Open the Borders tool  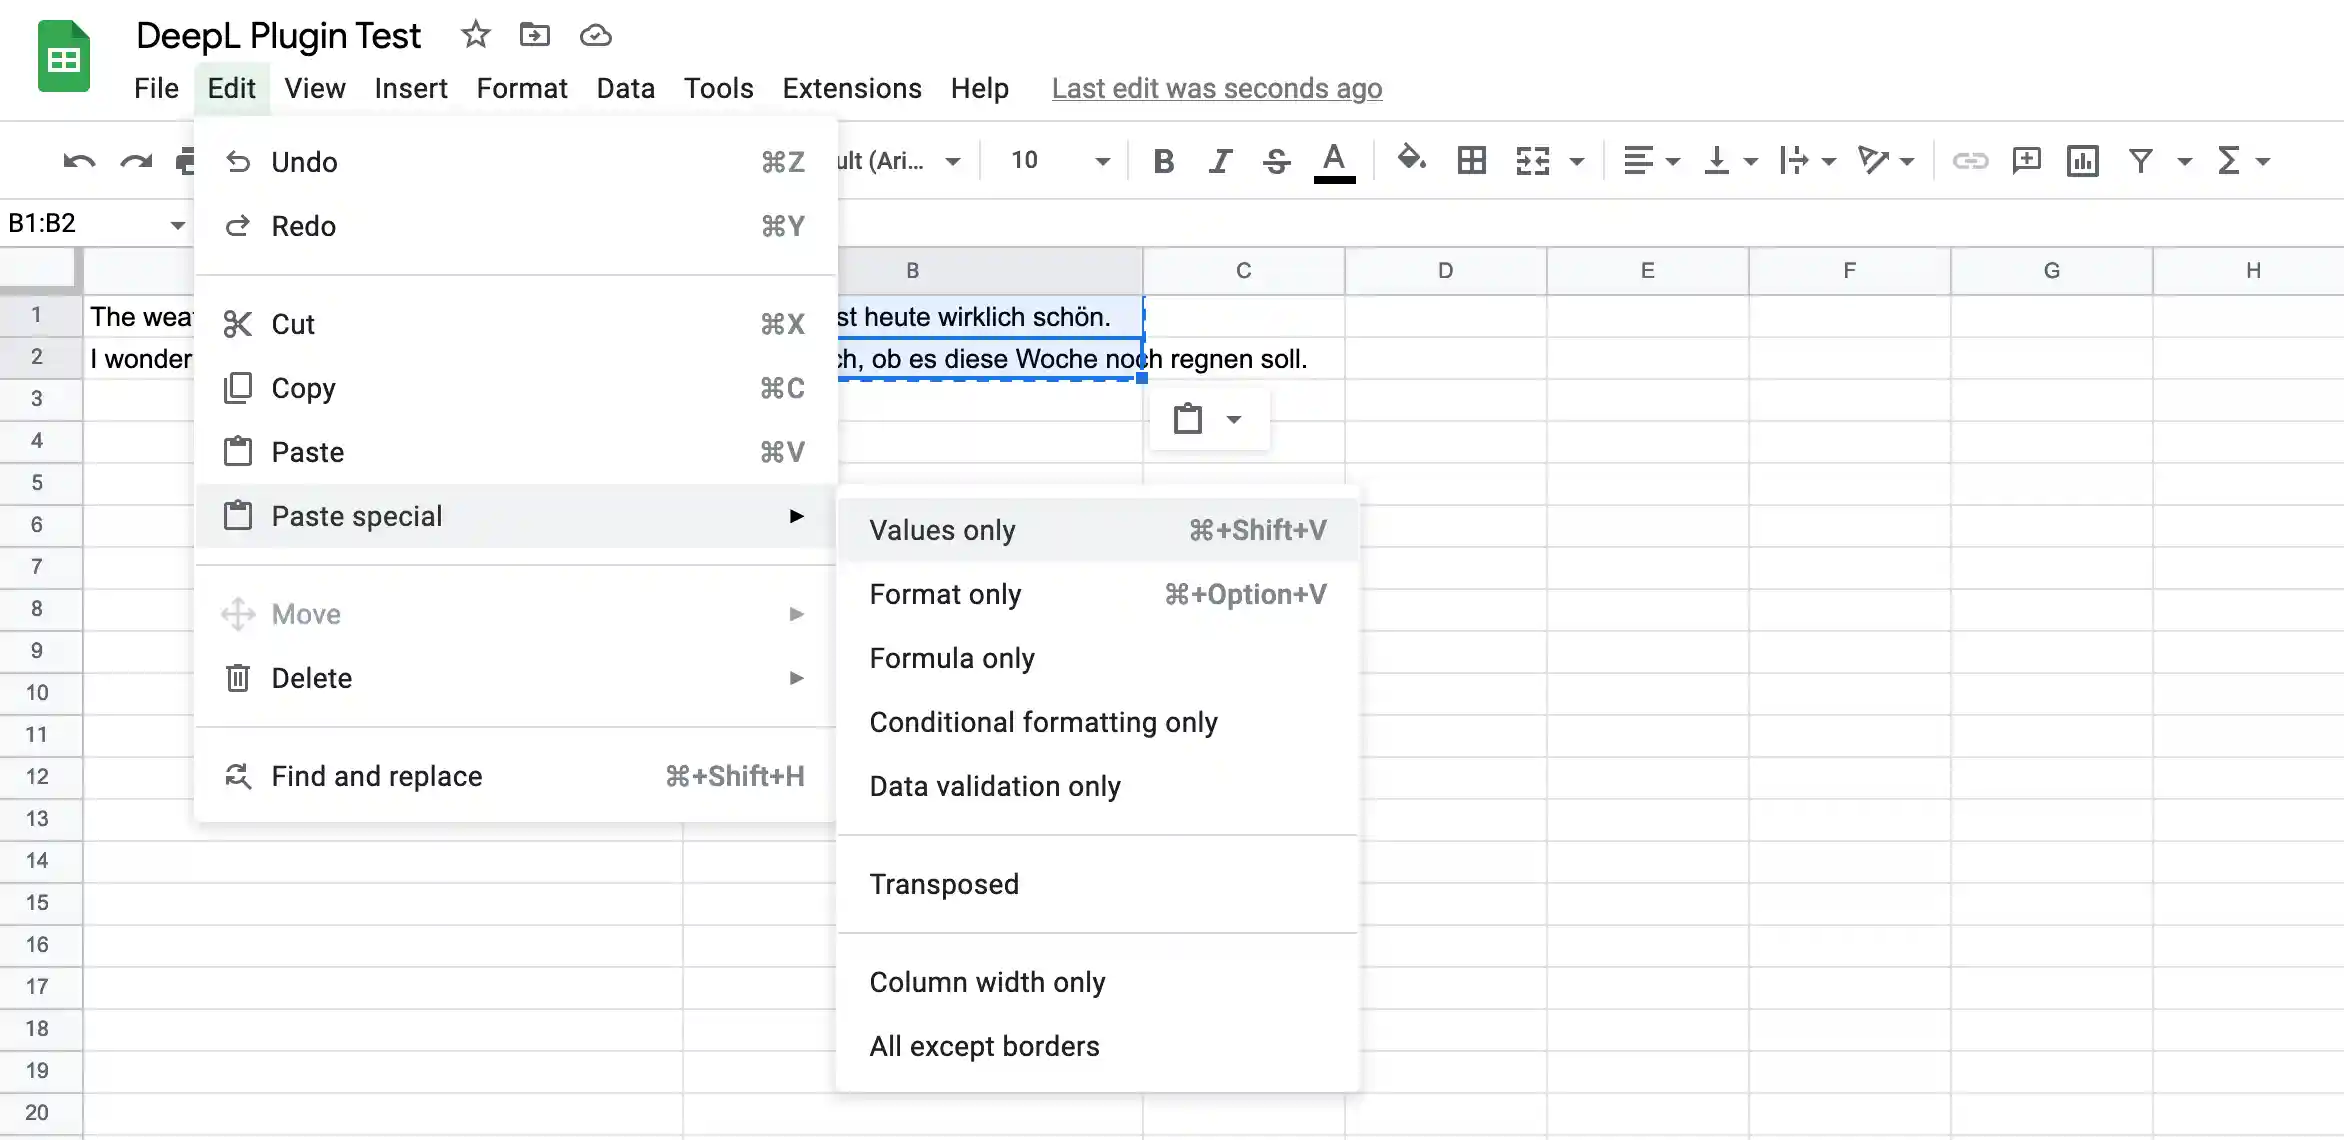click(1470, 160)
